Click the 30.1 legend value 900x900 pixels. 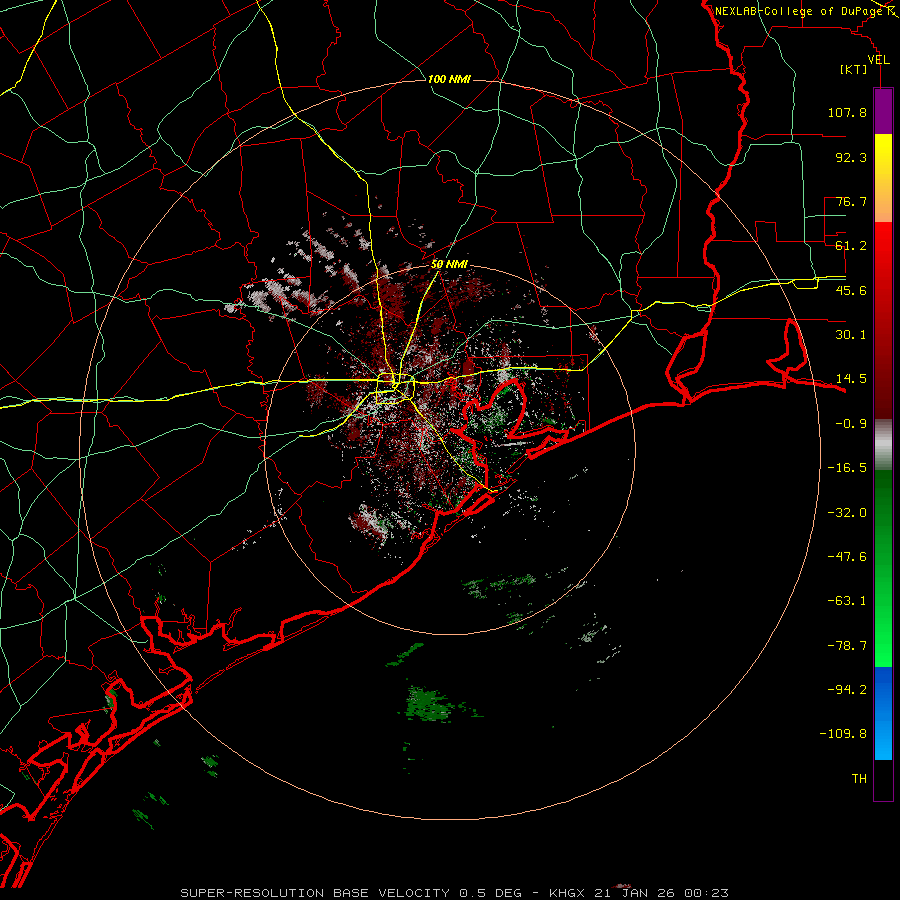(851, 335)
